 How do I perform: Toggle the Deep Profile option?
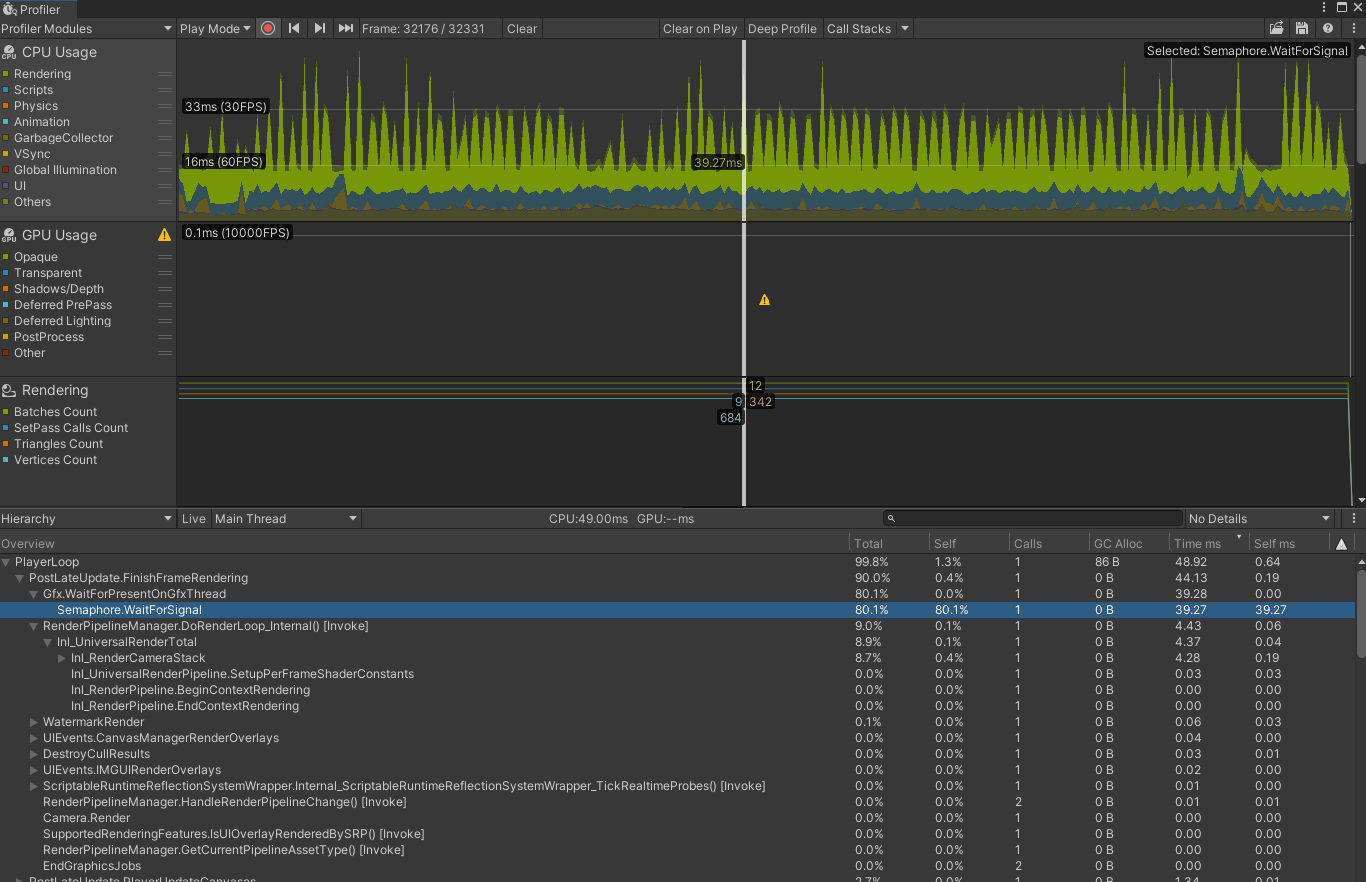point(782,29)
